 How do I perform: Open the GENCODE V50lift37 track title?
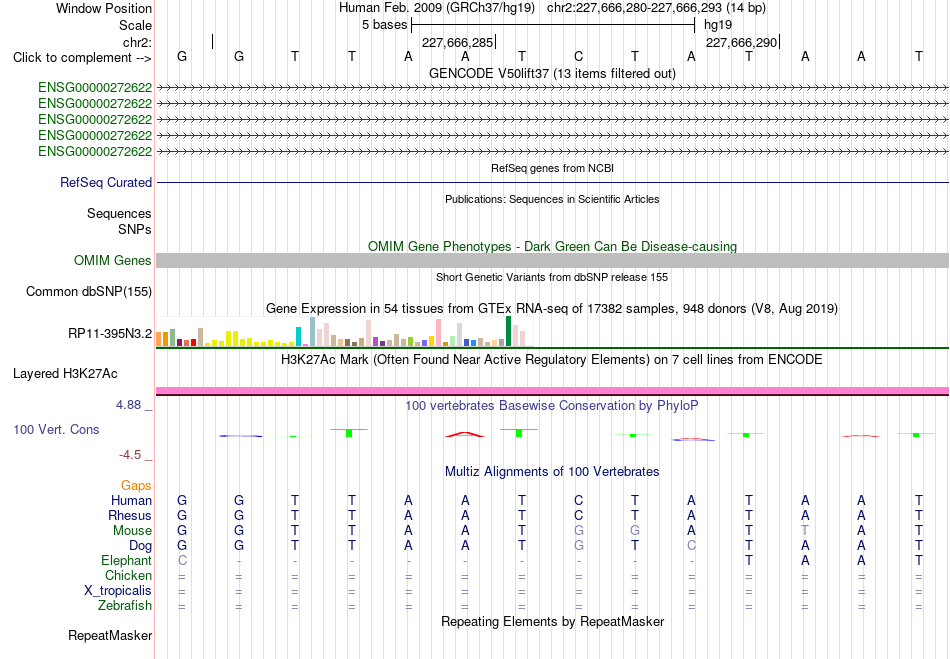552,73
